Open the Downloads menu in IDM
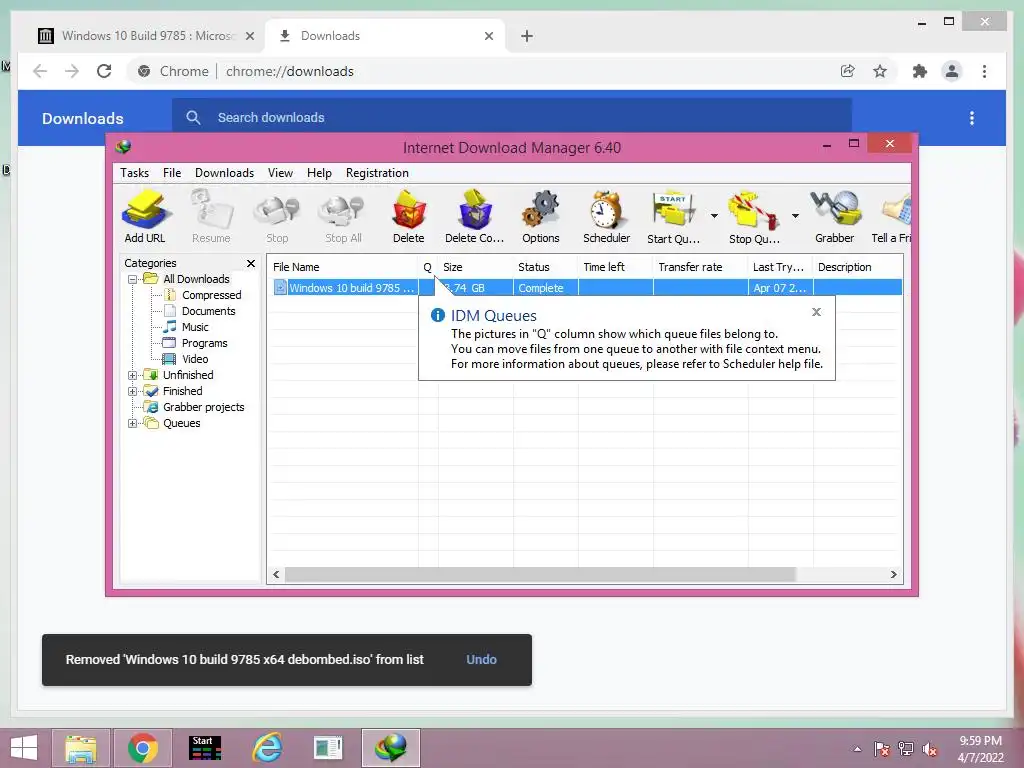This screenshot has width=1024, height=768. pyautogui.click(x=224, y=173)
